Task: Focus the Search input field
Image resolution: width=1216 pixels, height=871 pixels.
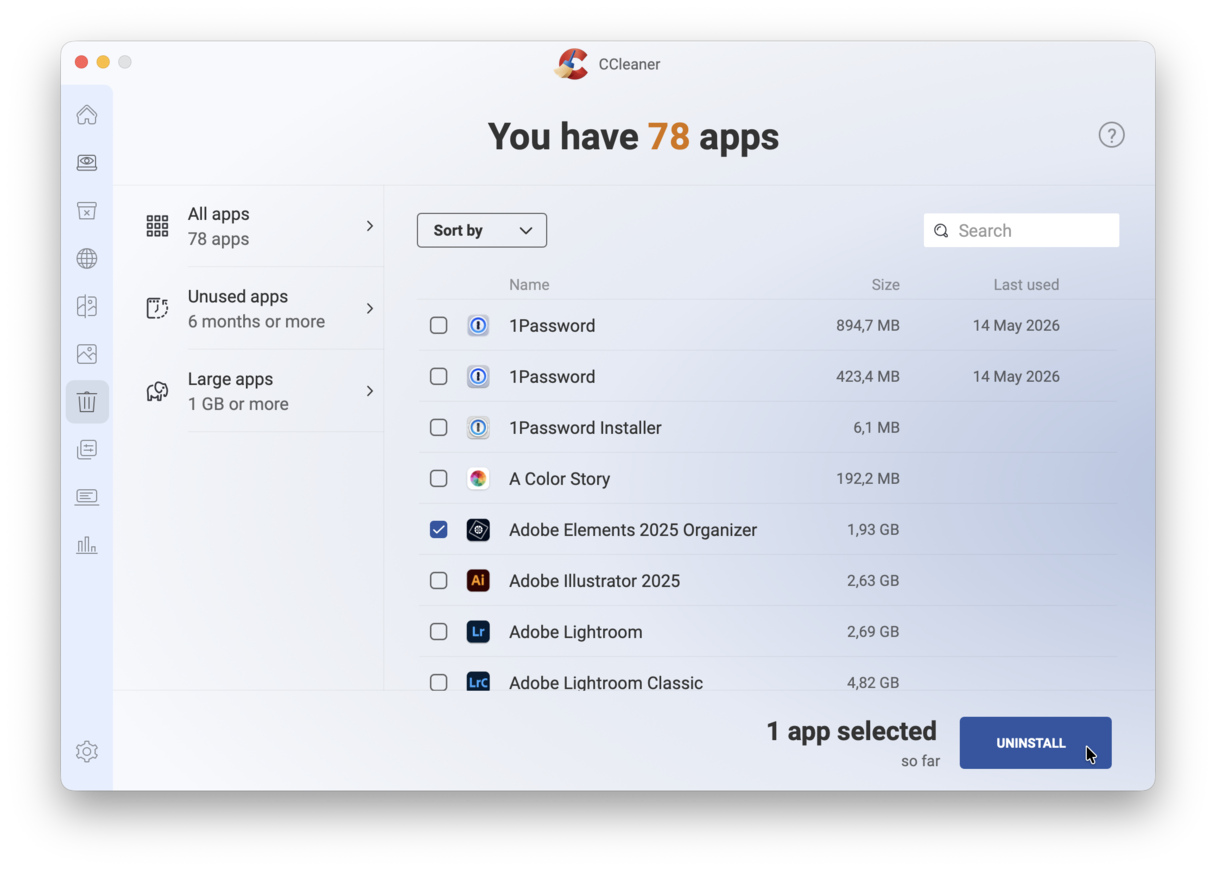Action: 1021,230
